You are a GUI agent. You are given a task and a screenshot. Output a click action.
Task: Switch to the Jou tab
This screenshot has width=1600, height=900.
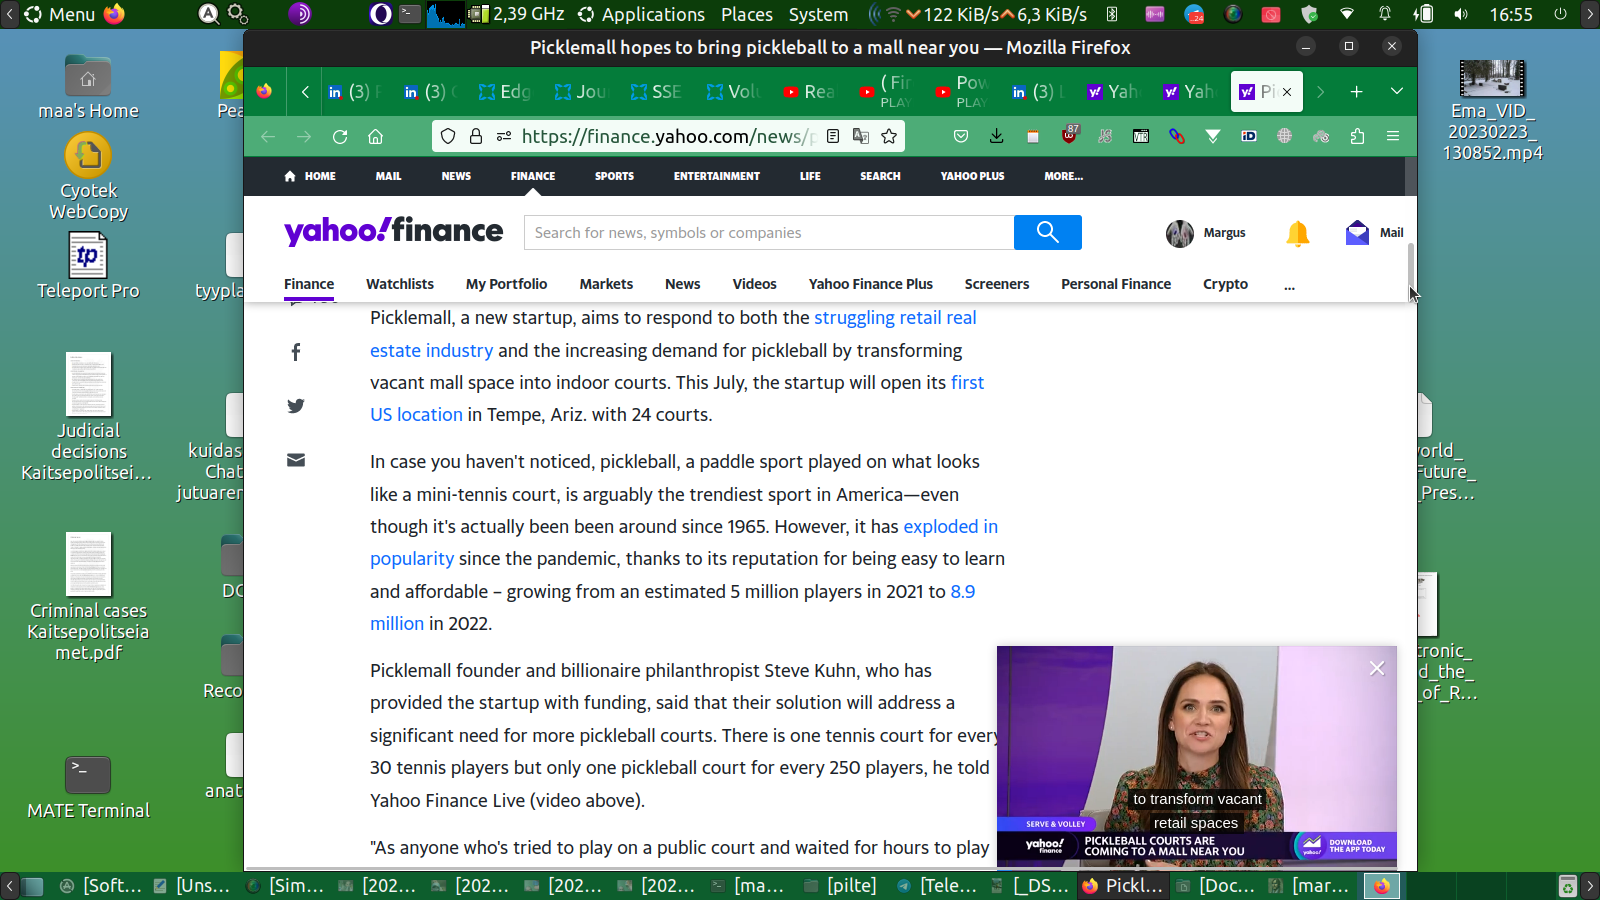tap(581, 92)
